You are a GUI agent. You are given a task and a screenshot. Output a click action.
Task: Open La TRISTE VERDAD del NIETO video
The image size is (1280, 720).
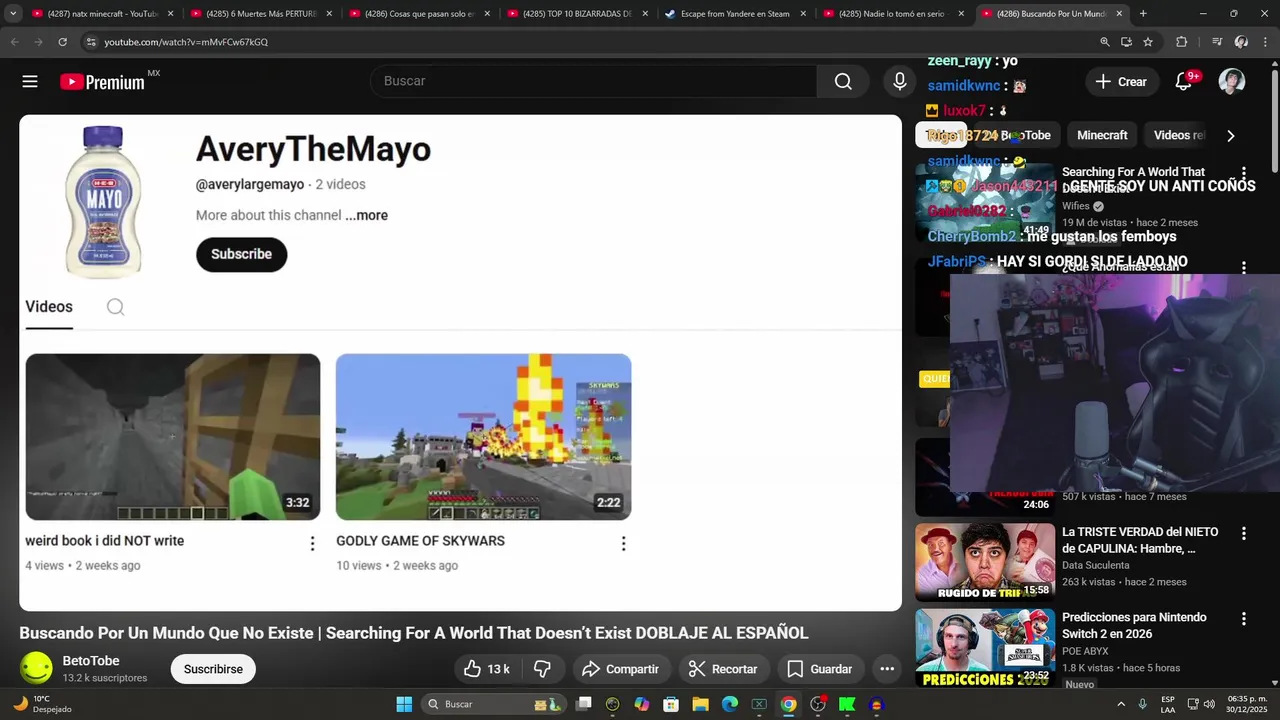(1140, 540)
